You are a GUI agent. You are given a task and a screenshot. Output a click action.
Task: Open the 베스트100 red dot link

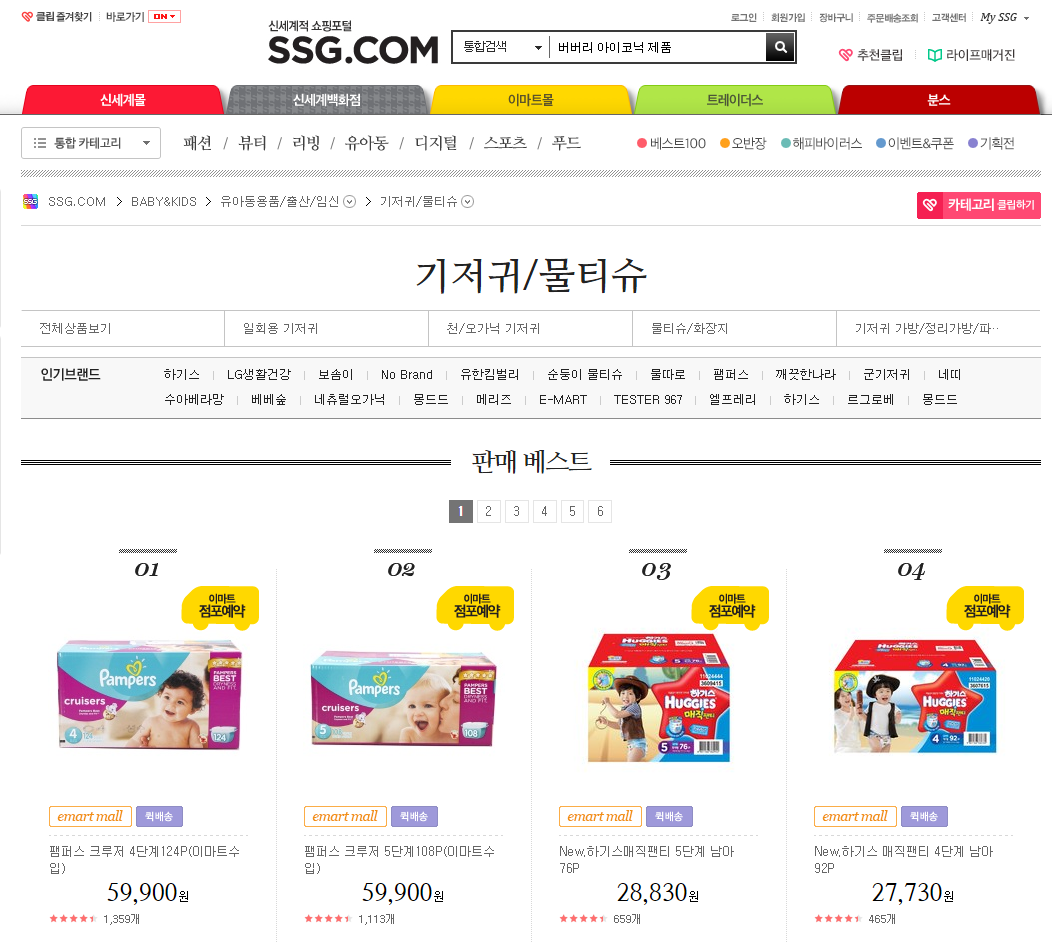point(672,143)
